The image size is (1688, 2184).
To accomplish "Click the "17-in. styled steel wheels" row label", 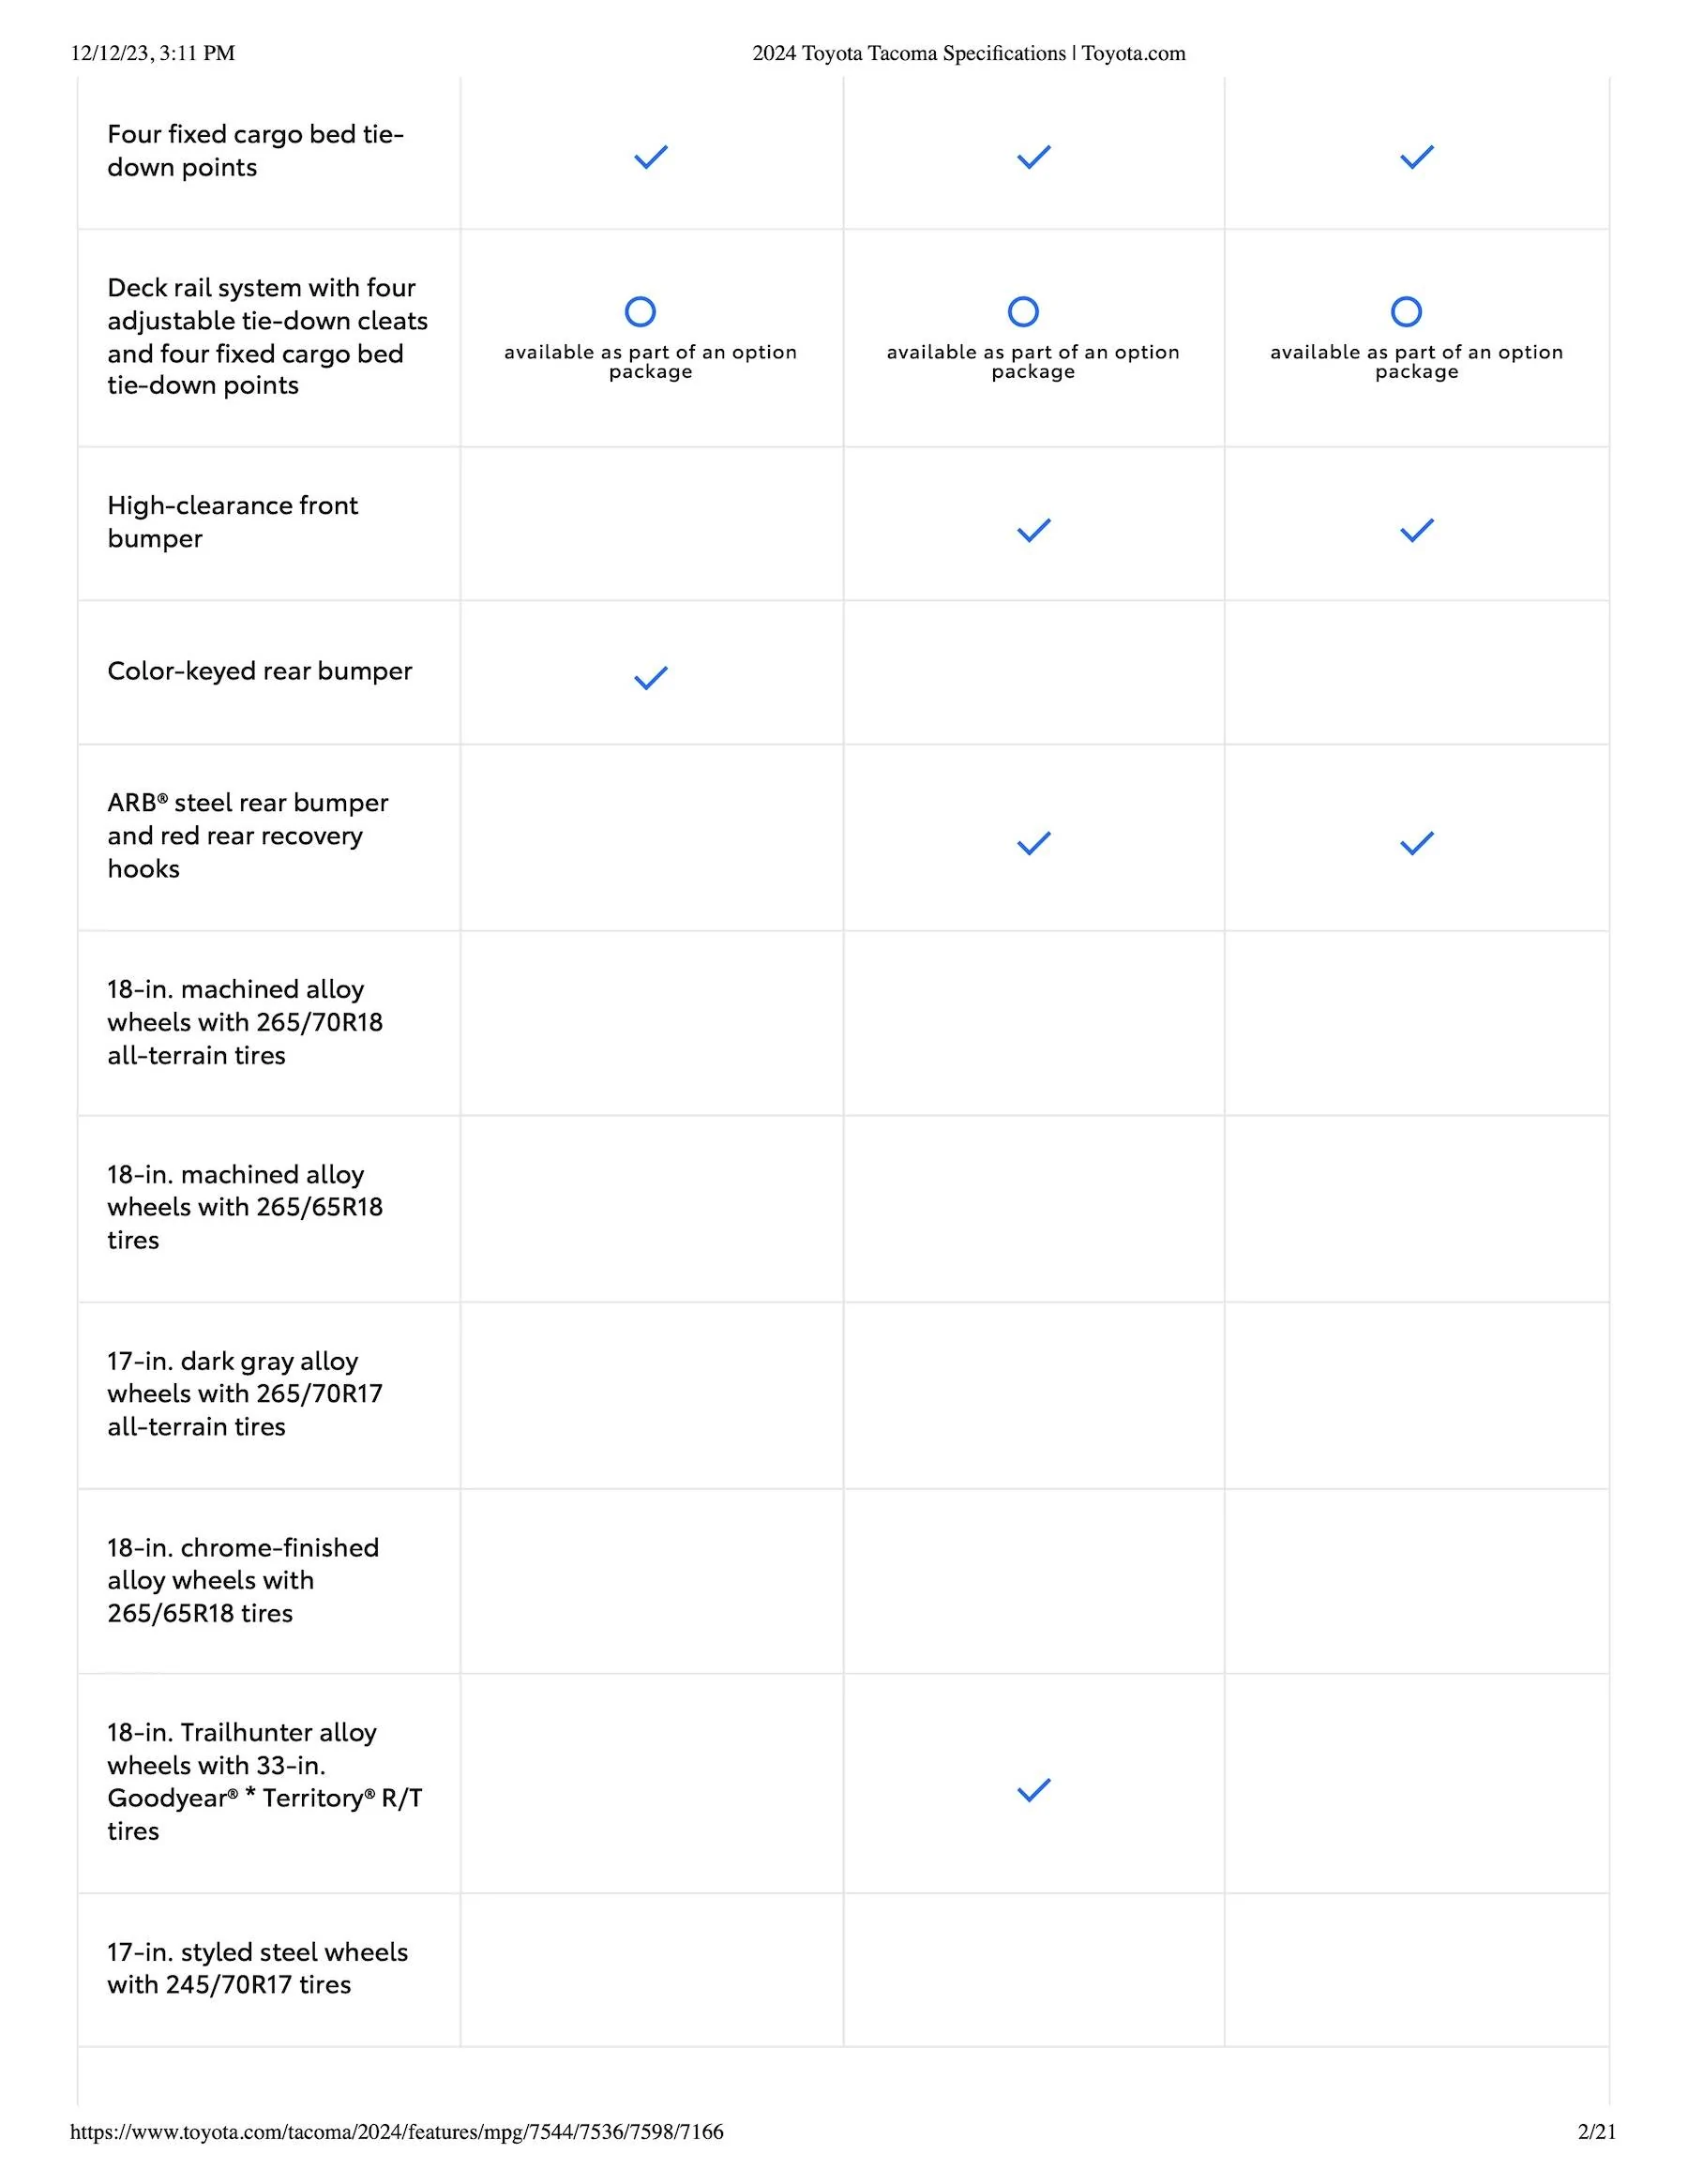I will (x=257, y=1968).
